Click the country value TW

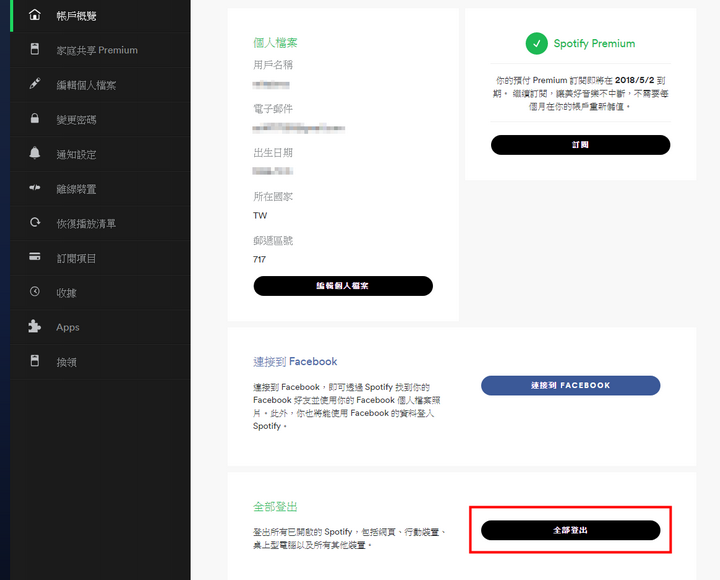click(x=260, y=215)
